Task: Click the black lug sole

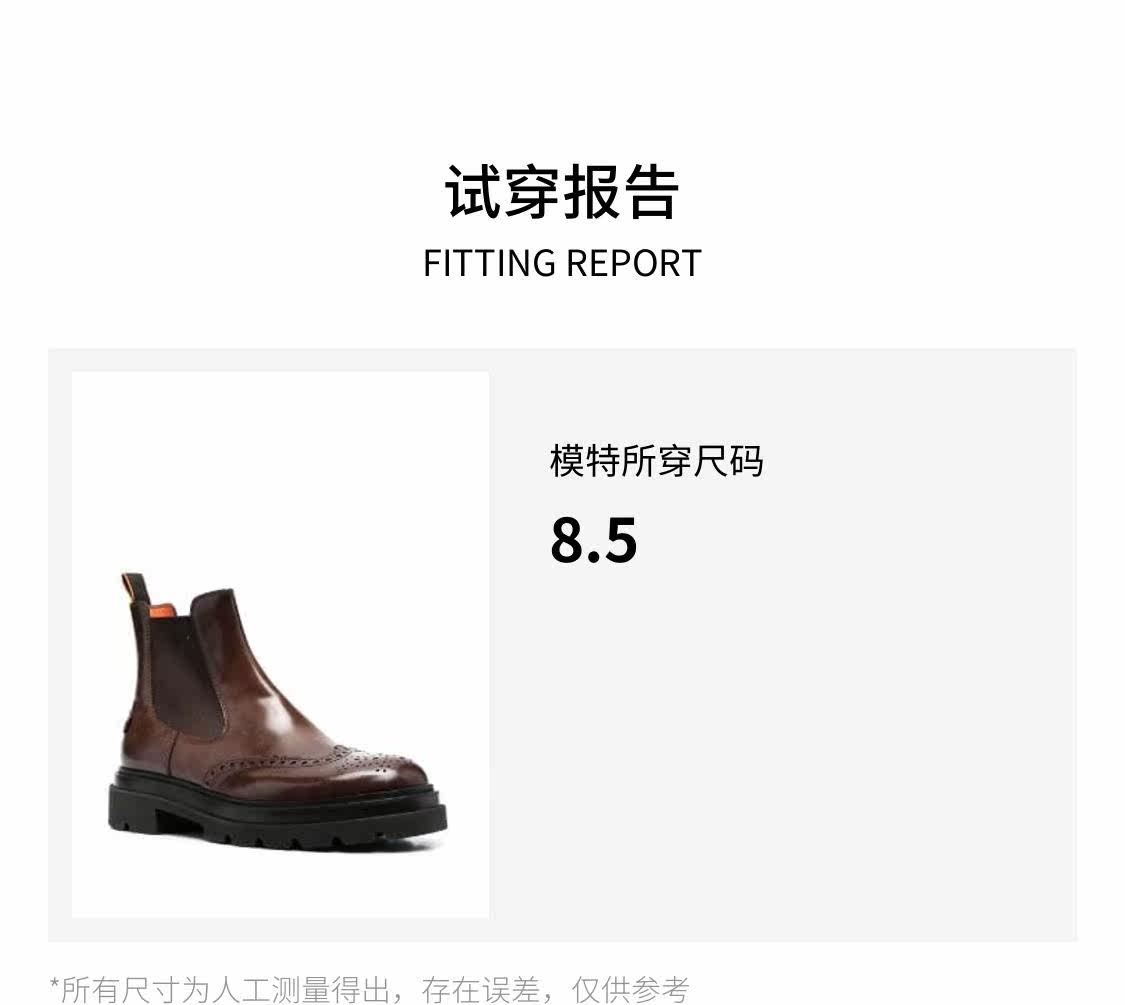Action: 277,815
